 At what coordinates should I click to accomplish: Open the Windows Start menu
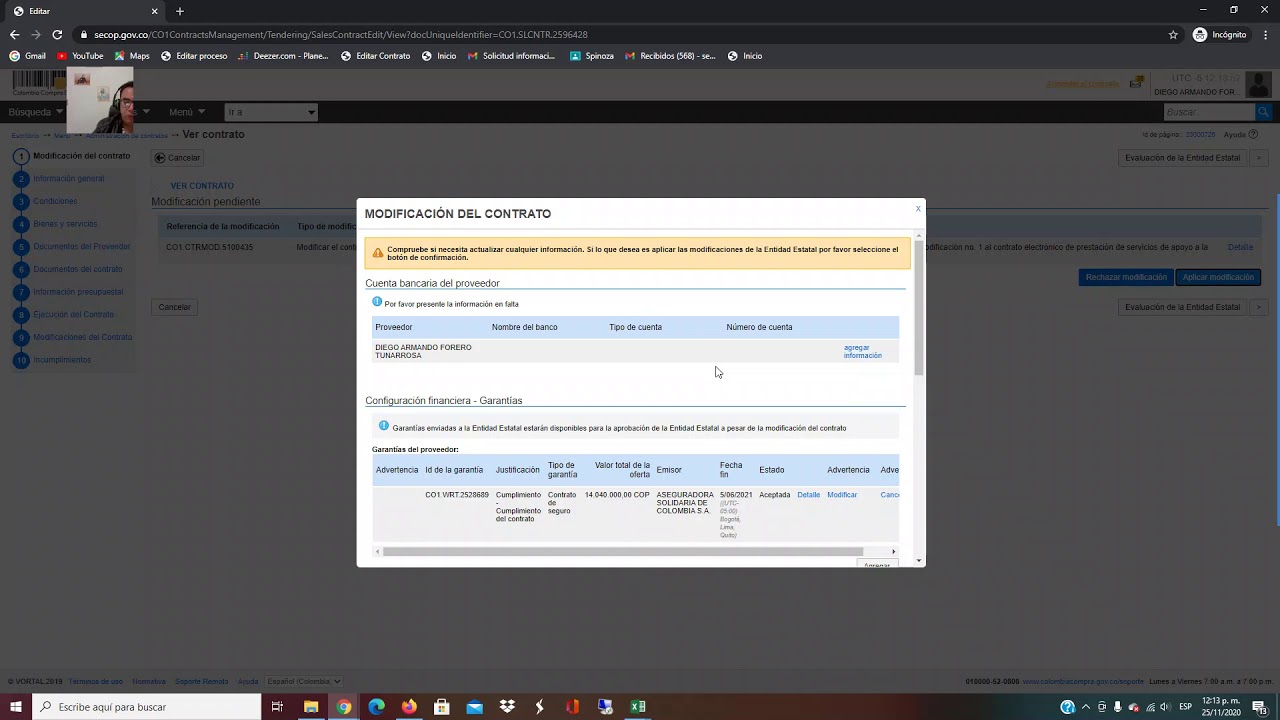[x=15, y=707]
